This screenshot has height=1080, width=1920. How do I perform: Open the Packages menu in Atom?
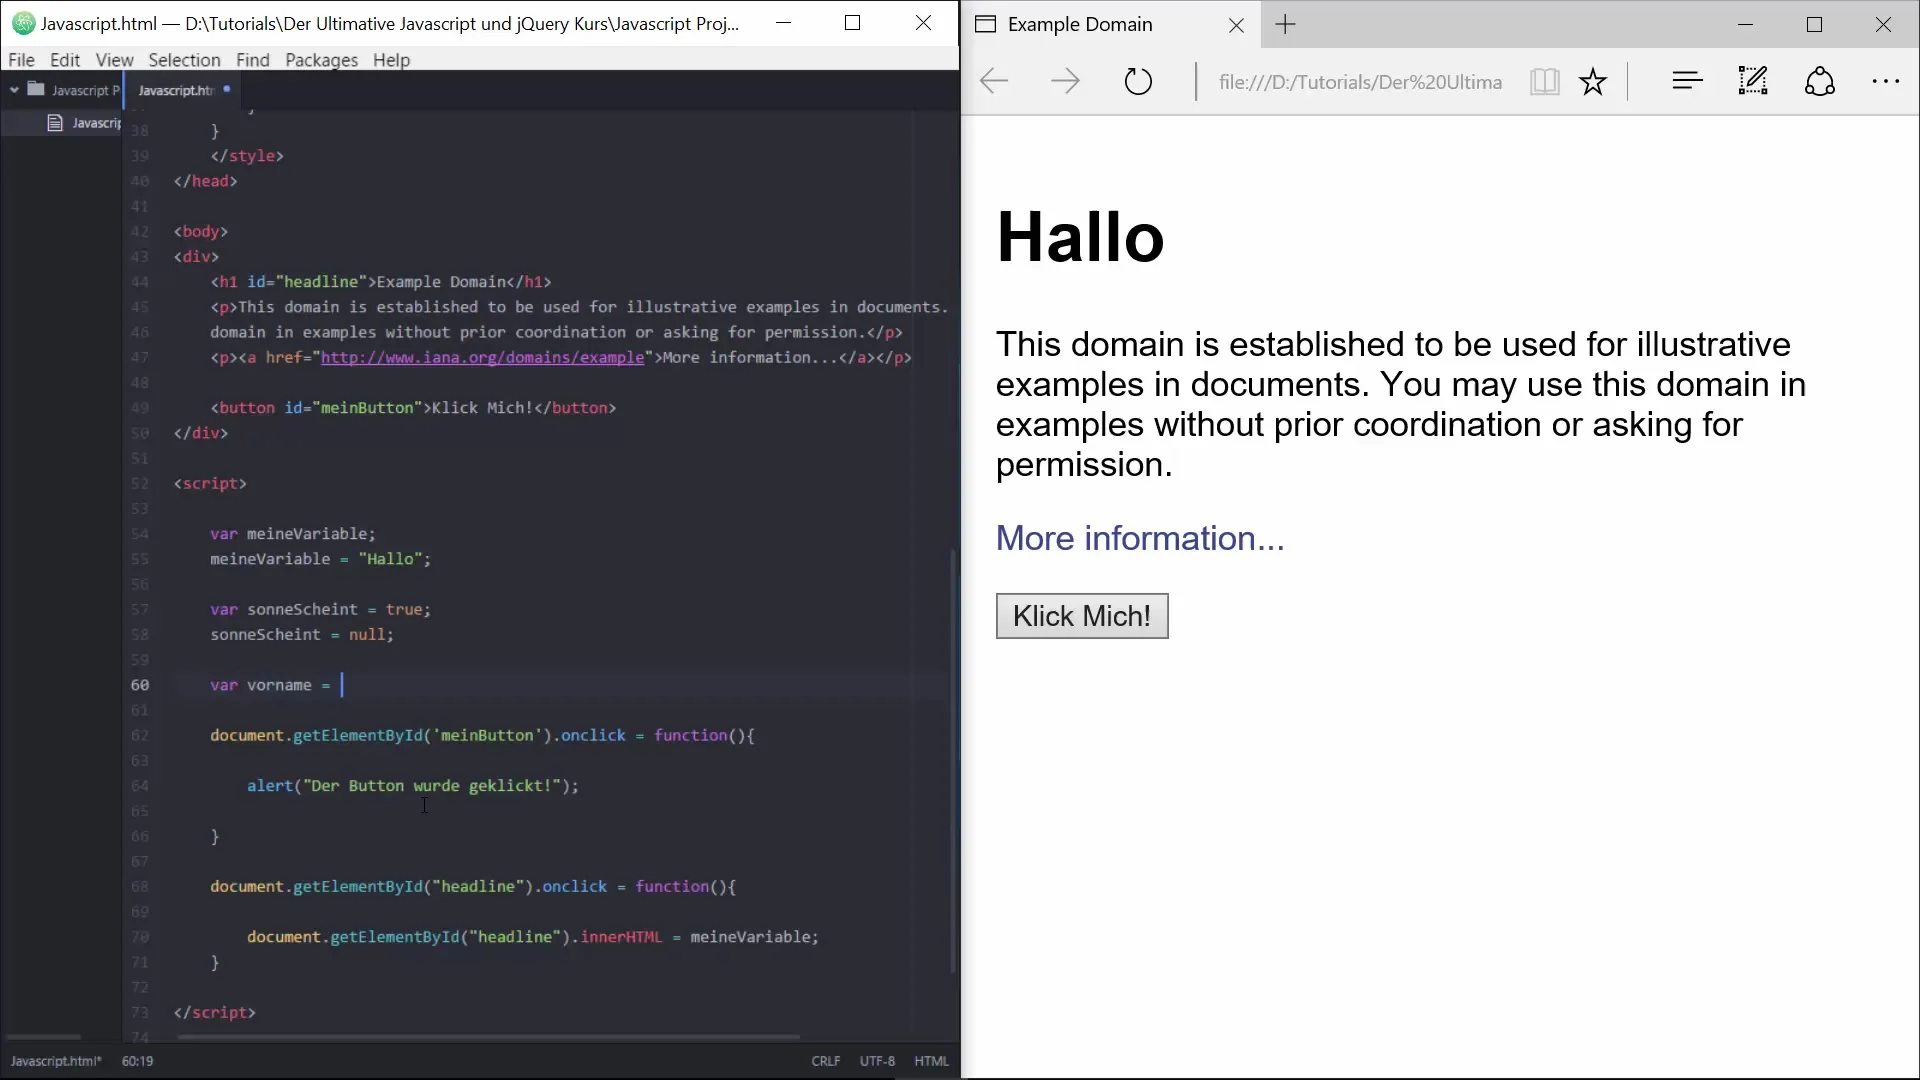[321, 60]
